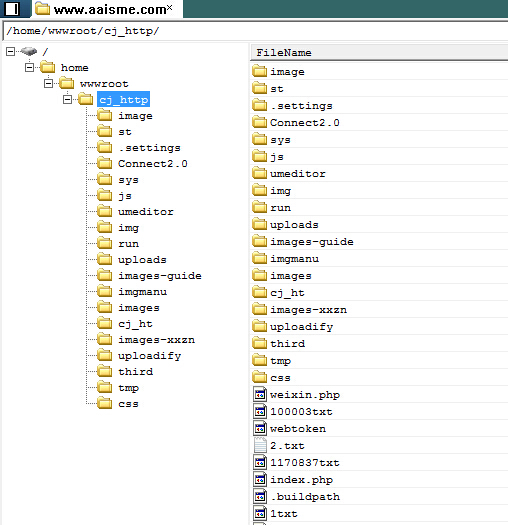Click img folder icon in file list
The width and height of the screenshot is (508, 525).
(260, 190)
